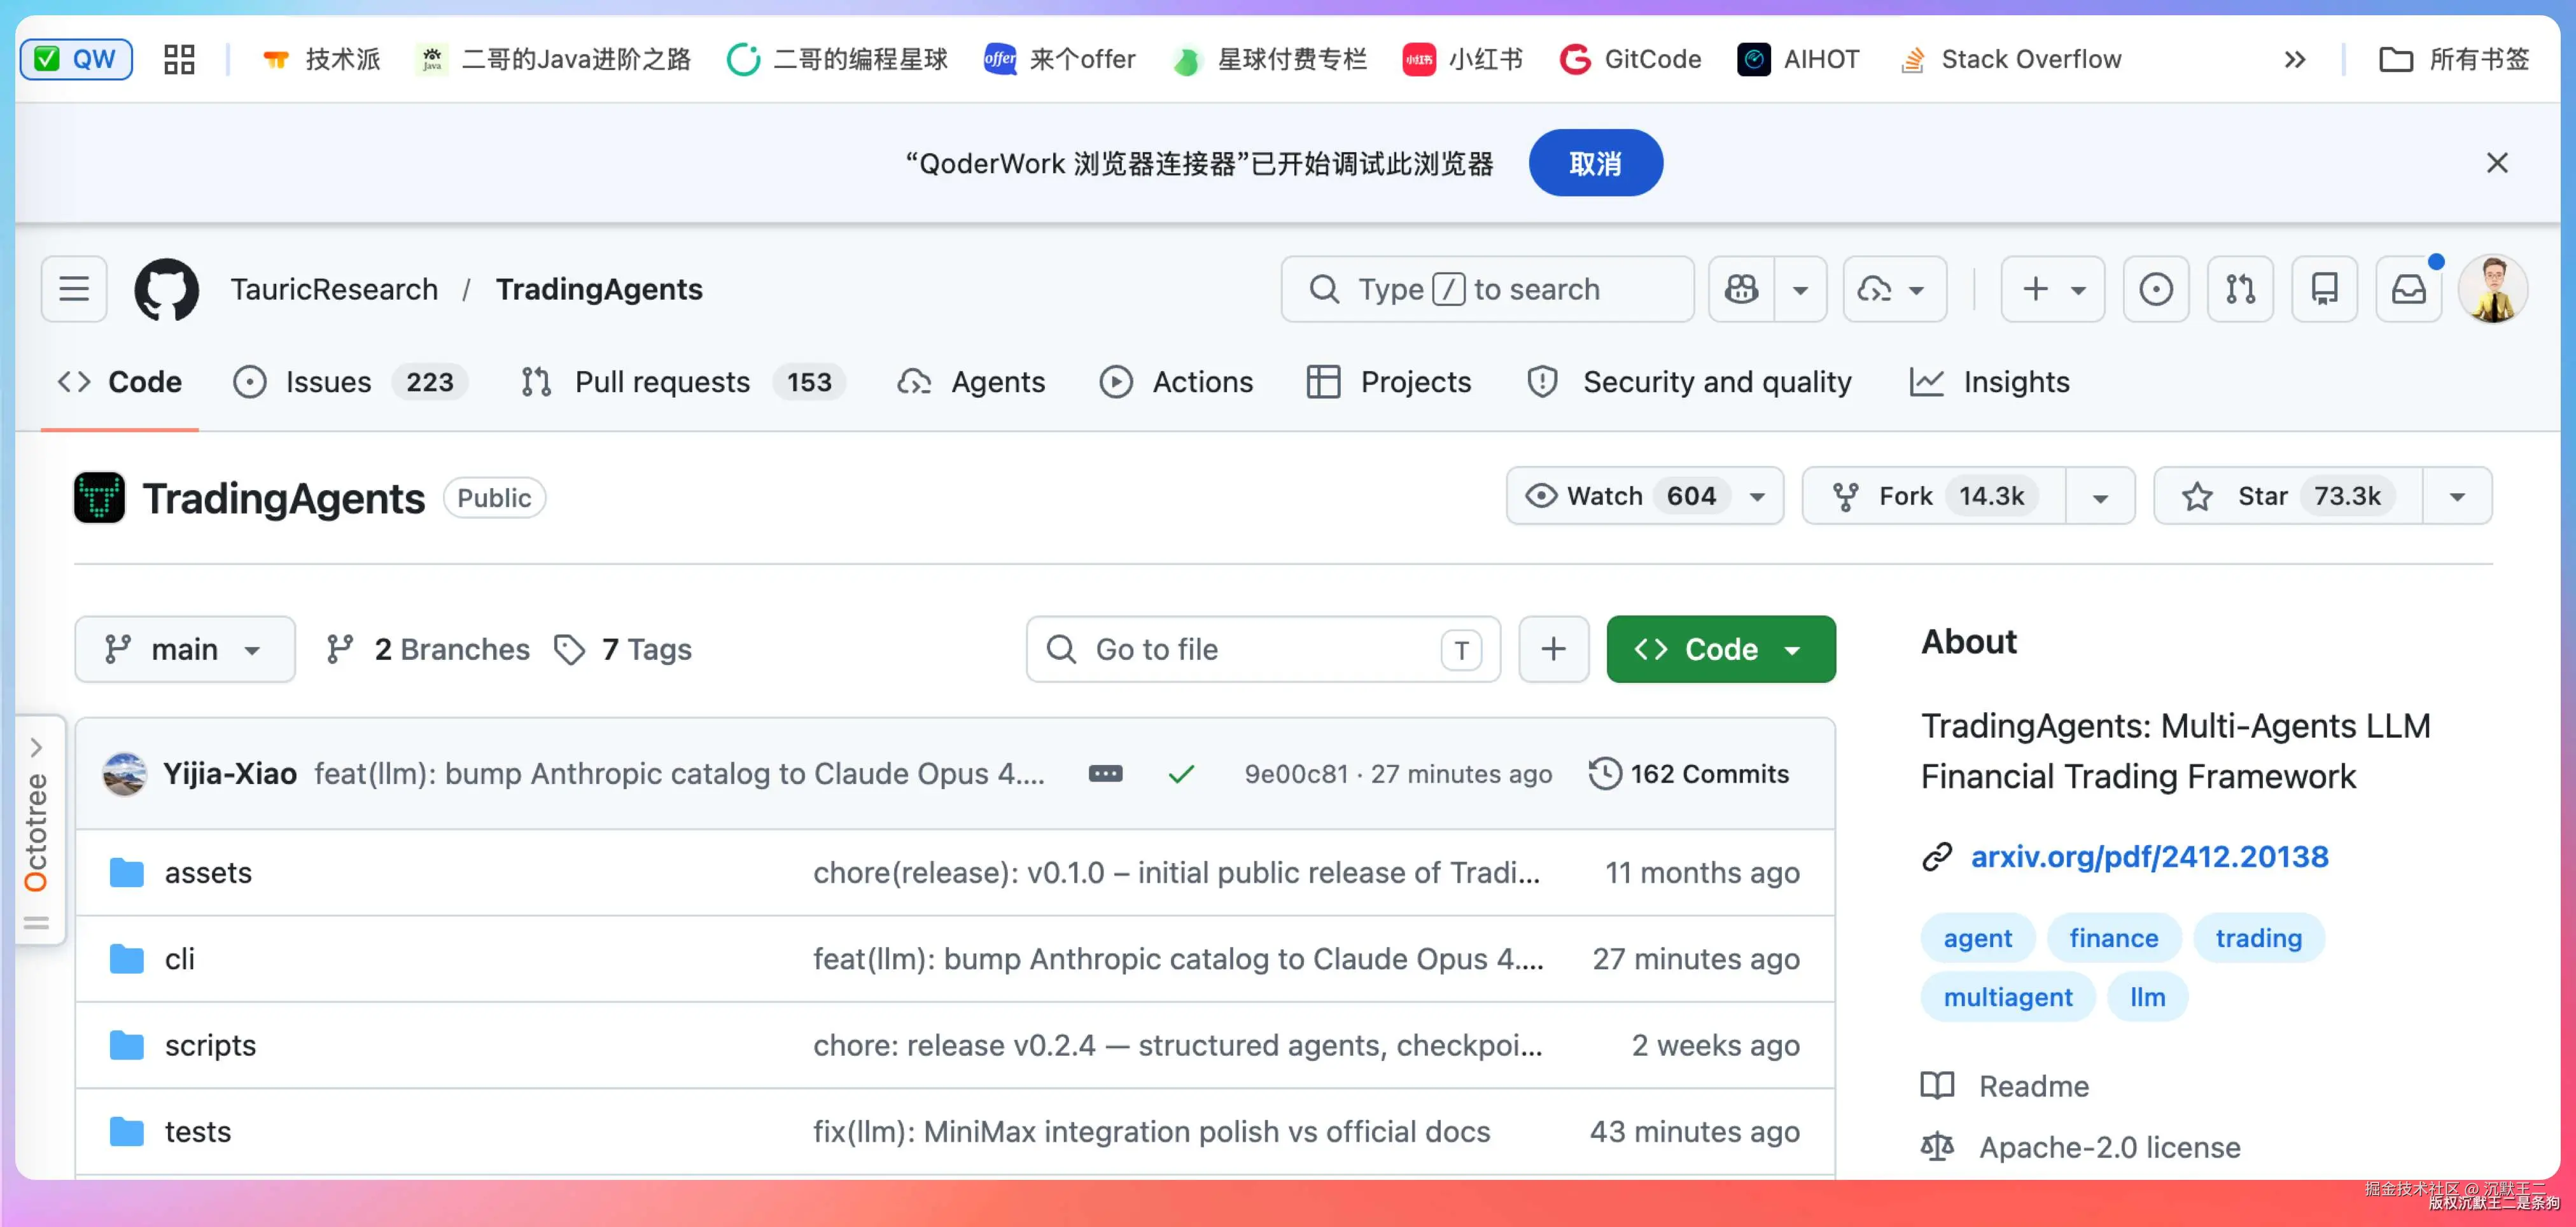Click the browser tab groups grid icon
Image resolution: width=2576 pixels, height=1227 pixels.
pyautogui.click(x=179, y=59)
